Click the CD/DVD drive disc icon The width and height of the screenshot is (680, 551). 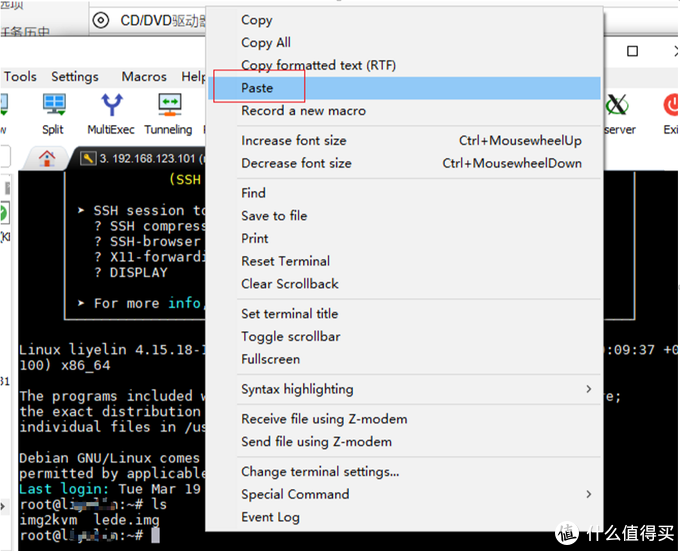(x=101, y=20)
